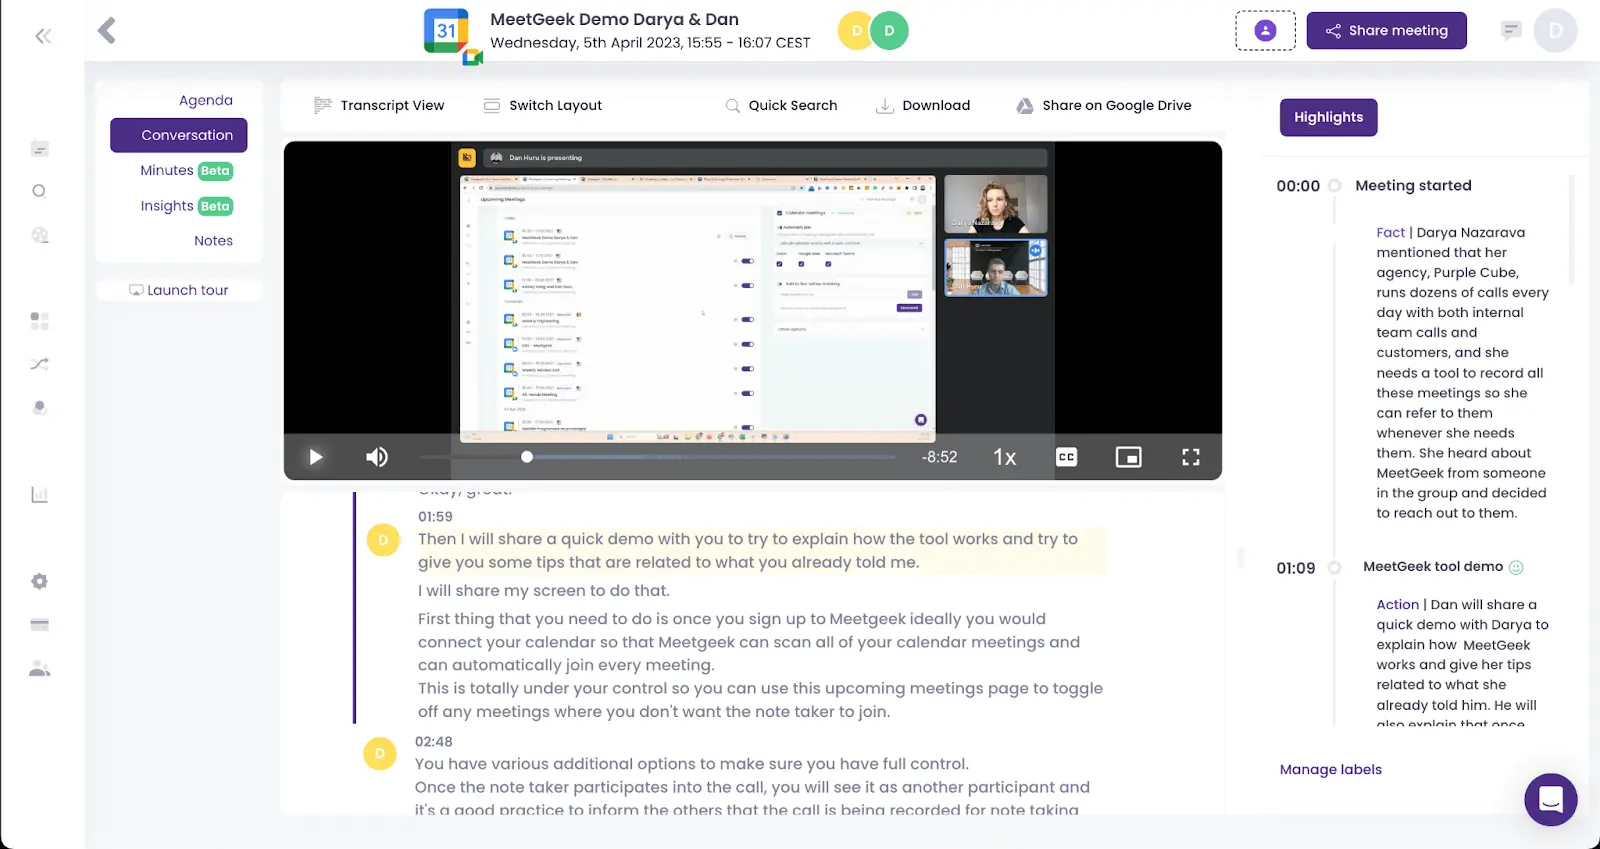Image resolution: width=1600 pixels, height=849 pixels.
Task: Open the Agenda tab
Action: tap(206, 100)
